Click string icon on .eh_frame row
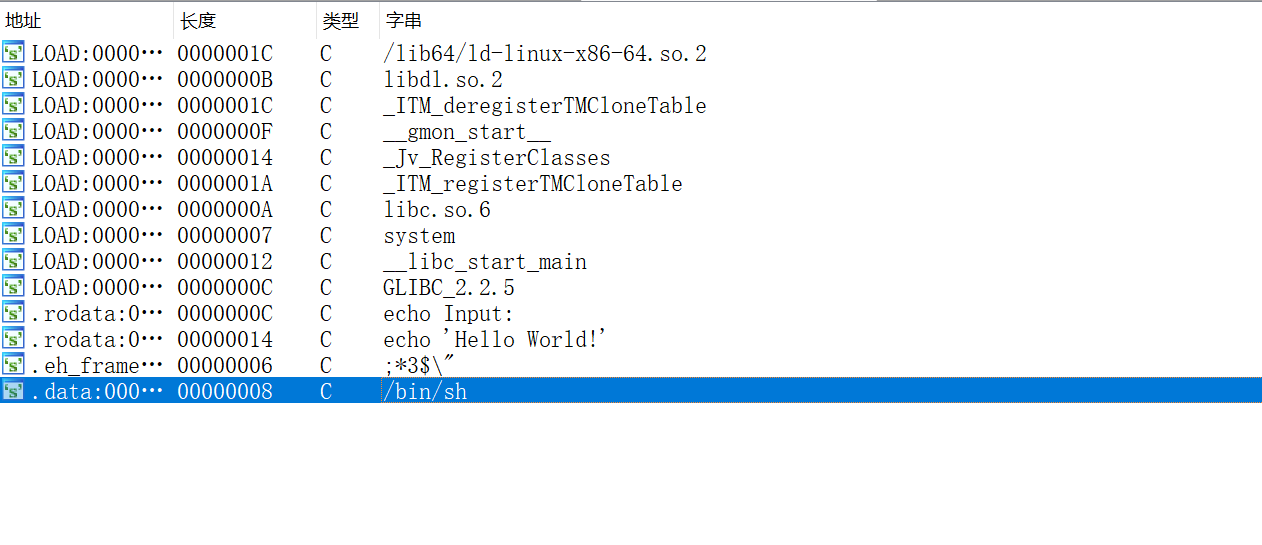This screenshot has height=545, width=1262. click(14, 365)
